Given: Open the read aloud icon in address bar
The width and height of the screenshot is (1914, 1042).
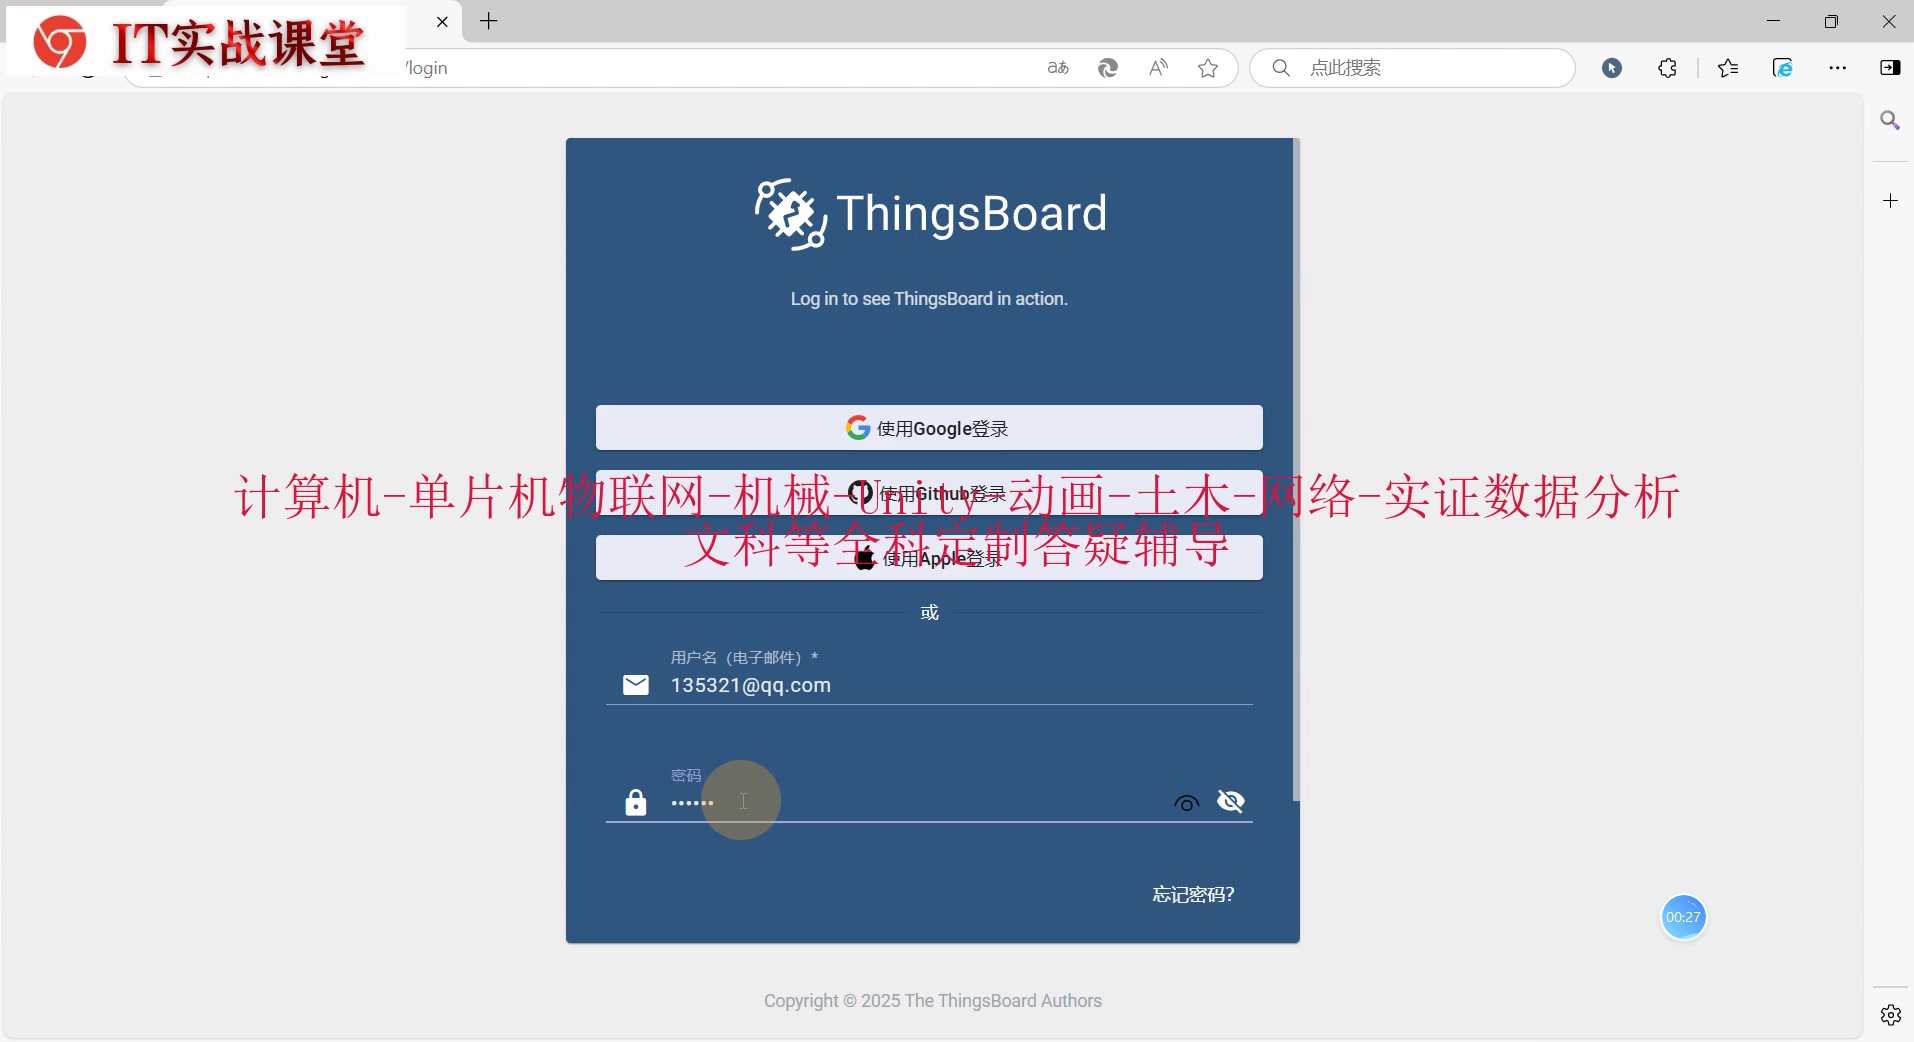Looking at the screenshot, I should (1158, 68).
